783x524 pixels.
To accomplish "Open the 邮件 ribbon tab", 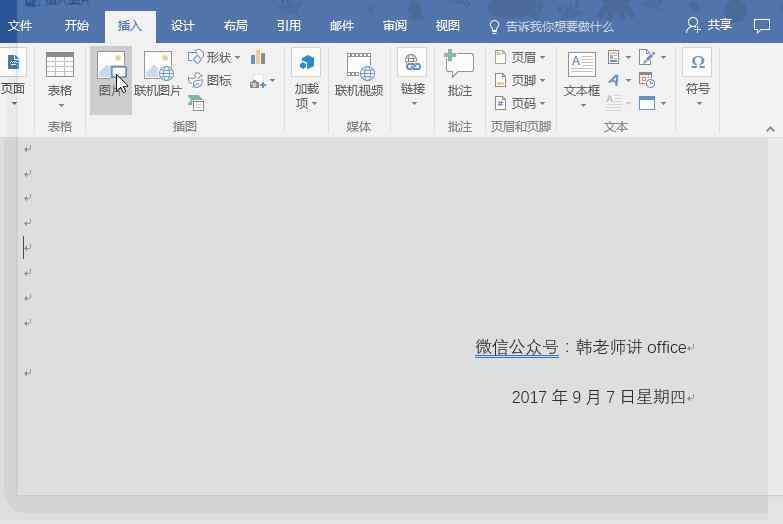I will (x=342, y=25).
